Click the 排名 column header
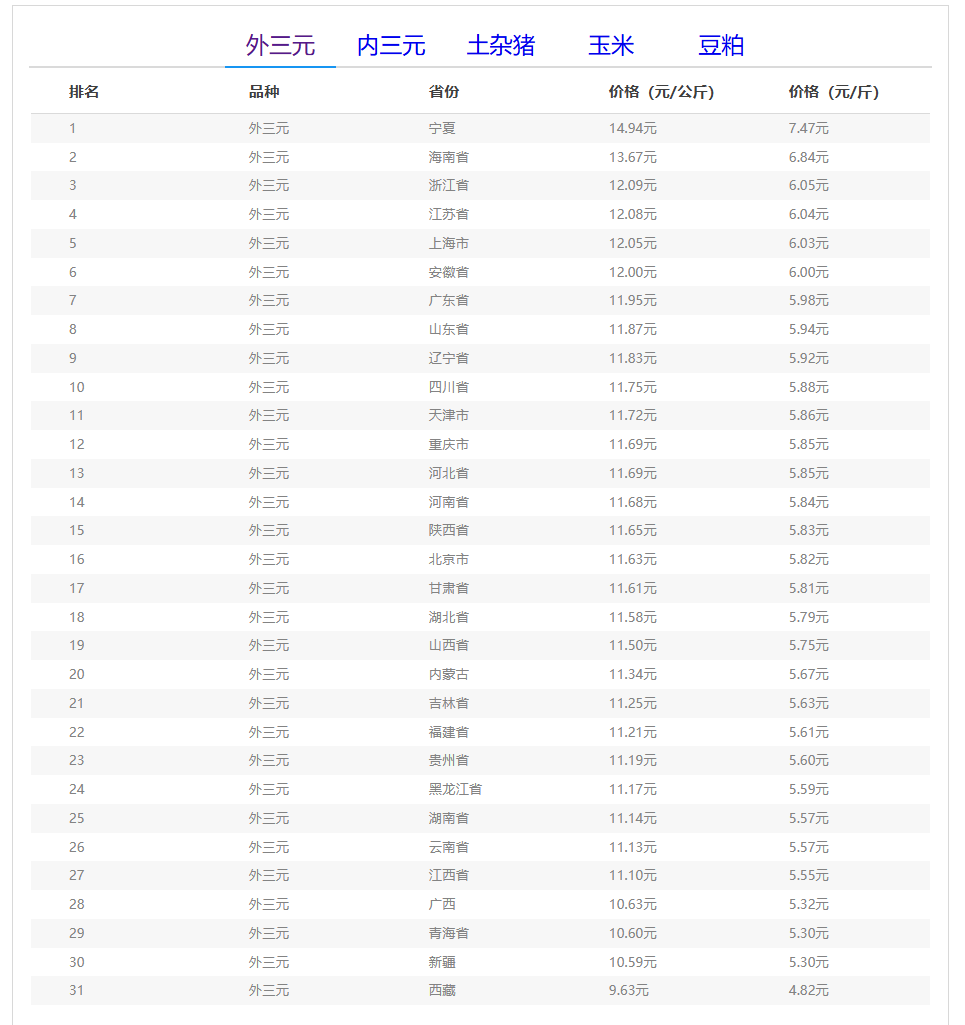 84,92
